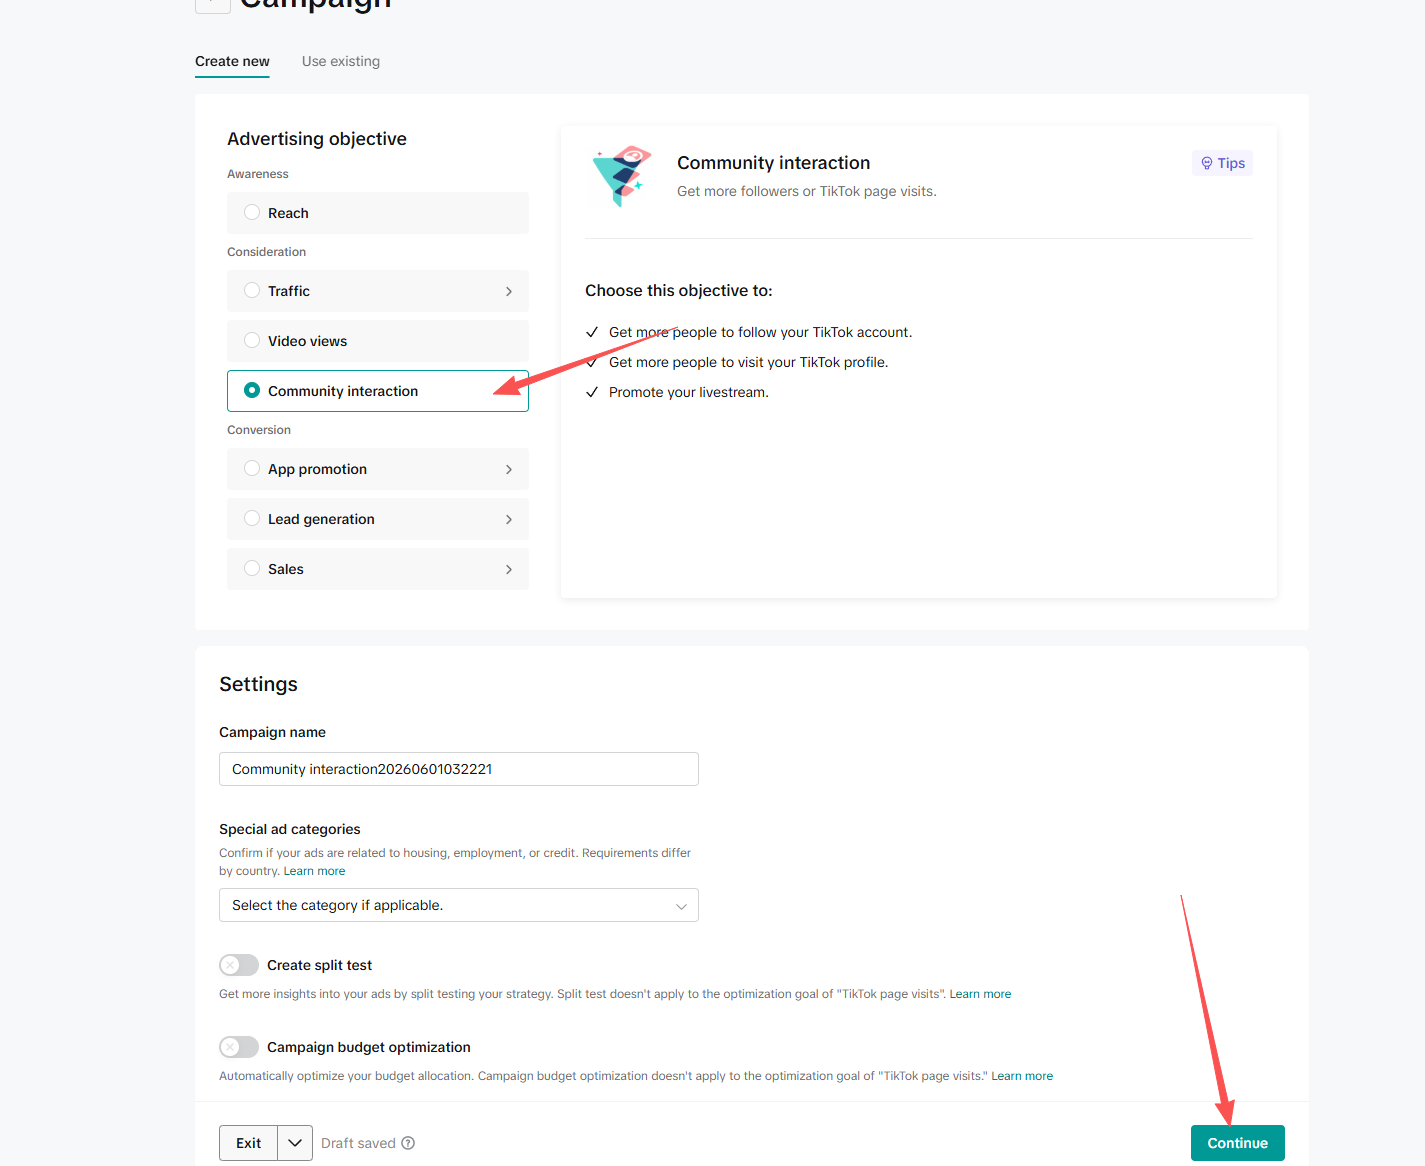Click into the Campaign name field
The image size is (1425, 1166).
pos(459,769)
